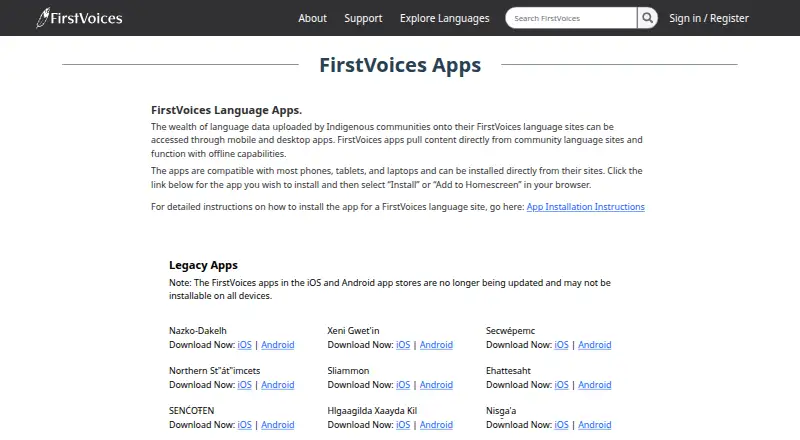Open Secwépemc iOS download link
The width and height of the screenshot is (800, 440).
(561, 345)
